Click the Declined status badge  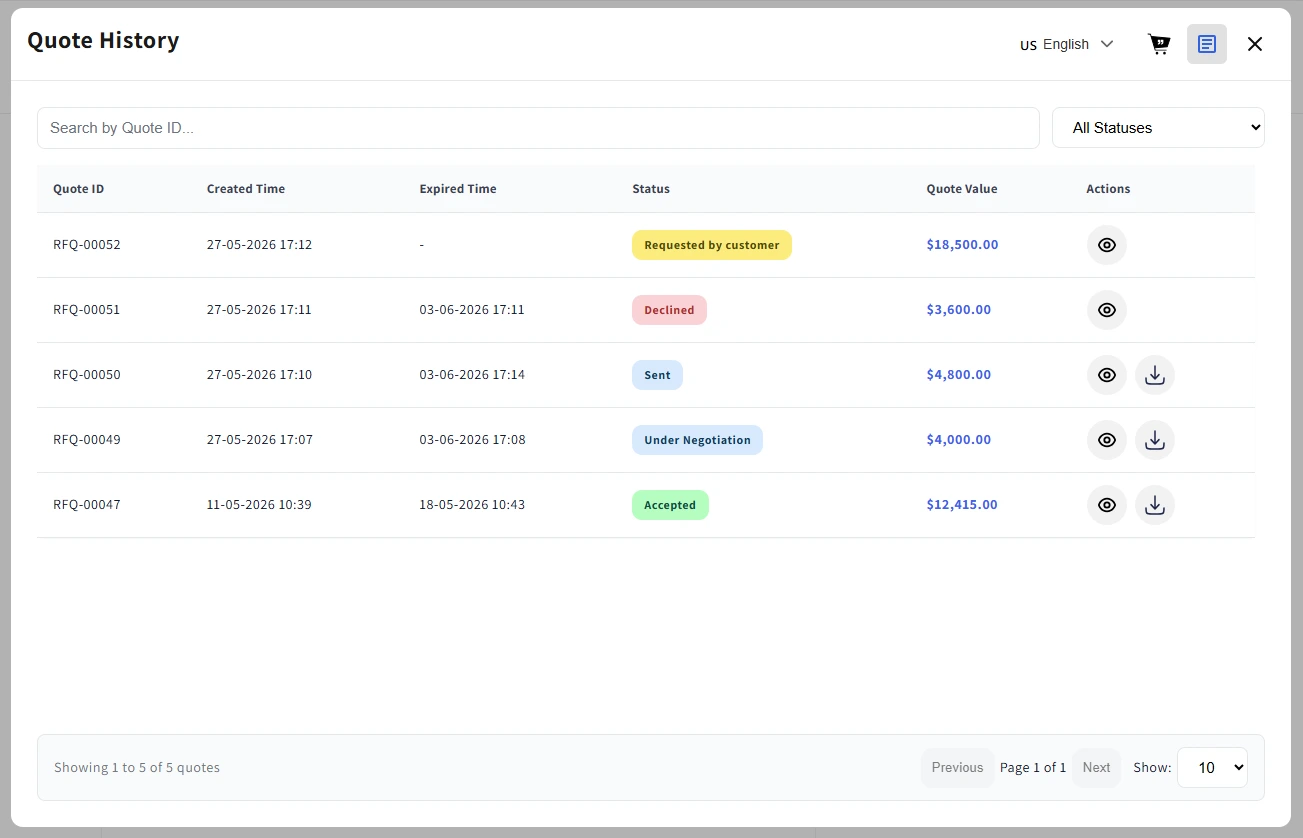click(669, 310)
